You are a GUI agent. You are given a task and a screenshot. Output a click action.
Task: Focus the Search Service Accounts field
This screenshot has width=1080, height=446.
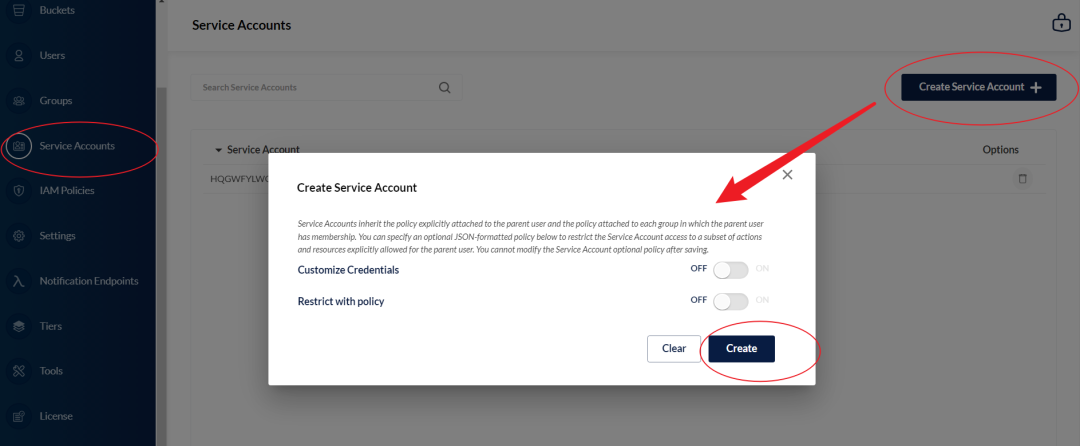(x=326, y=87)
